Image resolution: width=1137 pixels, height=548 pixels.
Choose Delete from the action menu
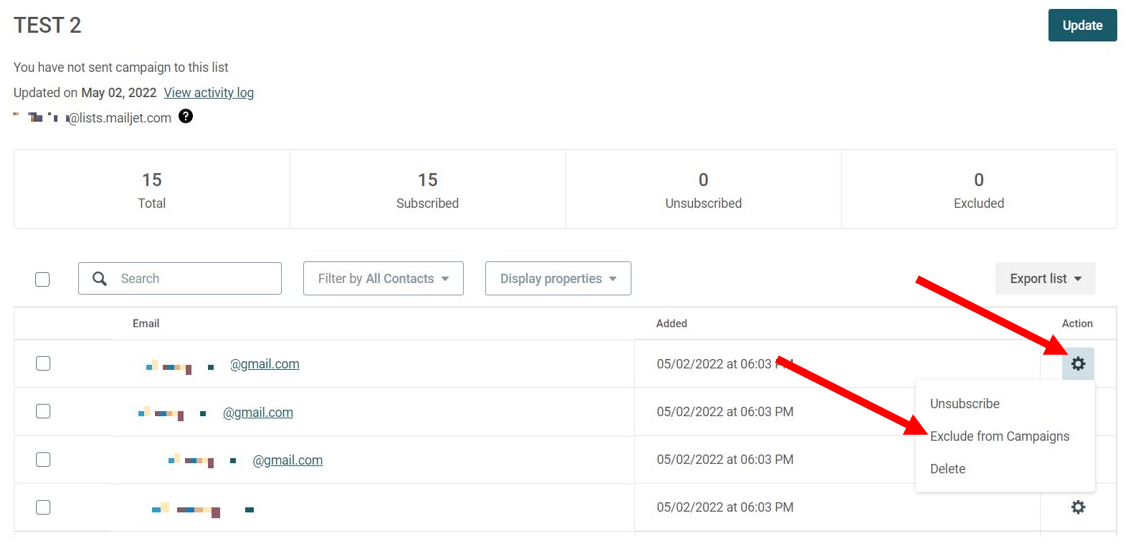coord(948,469)
